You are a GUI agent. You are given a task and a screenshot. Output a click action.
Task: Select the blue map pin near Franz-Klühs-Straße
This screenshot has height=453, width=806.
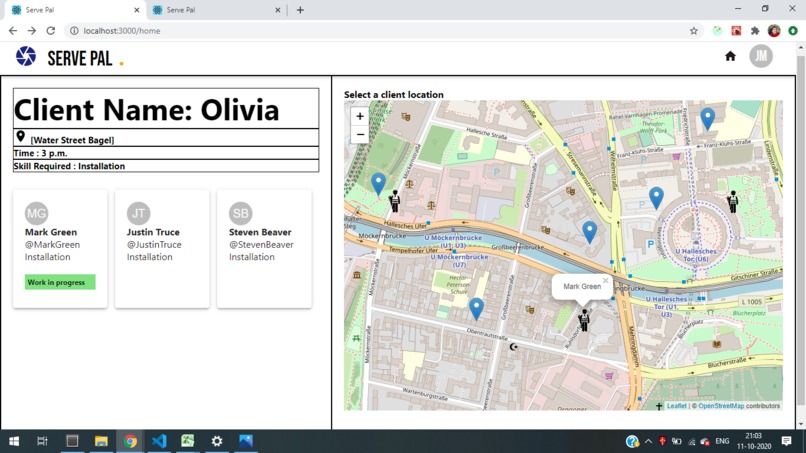[708, 119]
